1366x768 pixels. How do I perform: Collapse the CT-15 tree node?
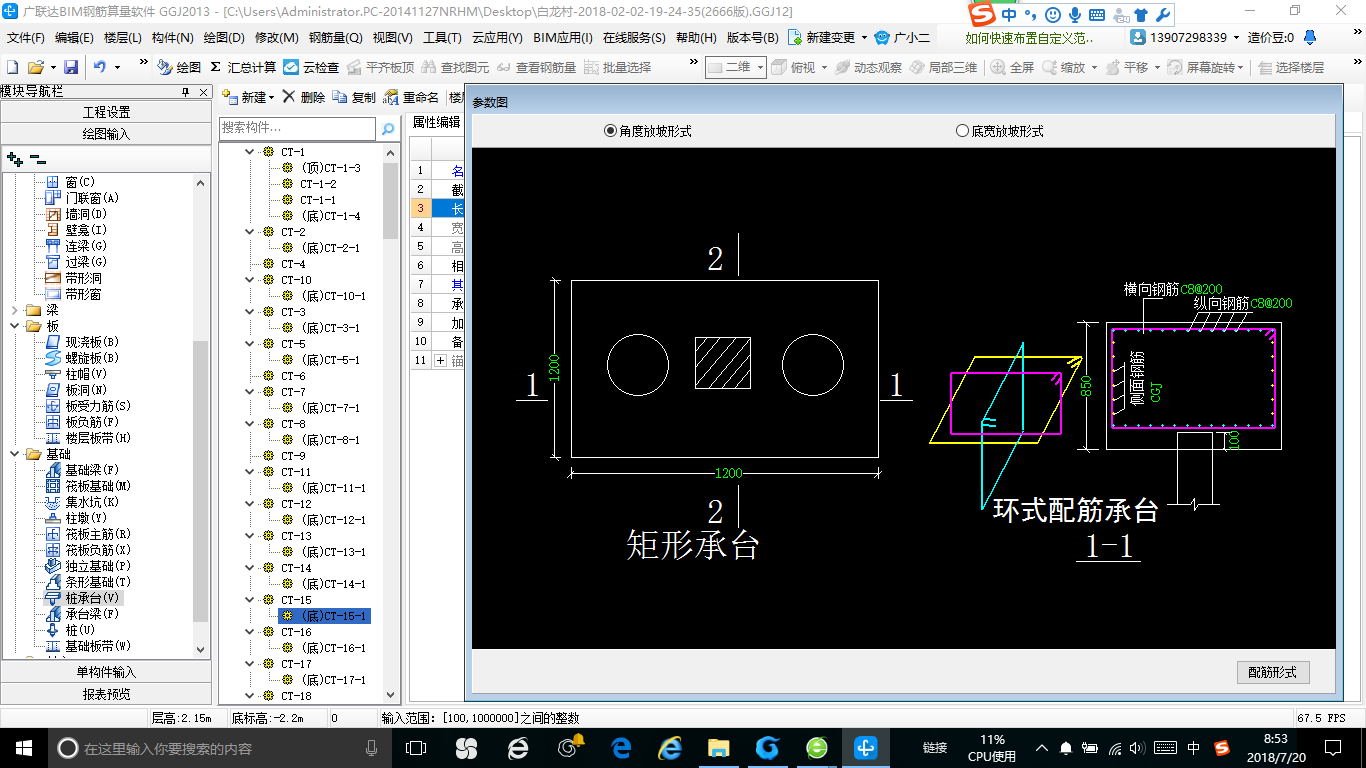click(250, 600)
